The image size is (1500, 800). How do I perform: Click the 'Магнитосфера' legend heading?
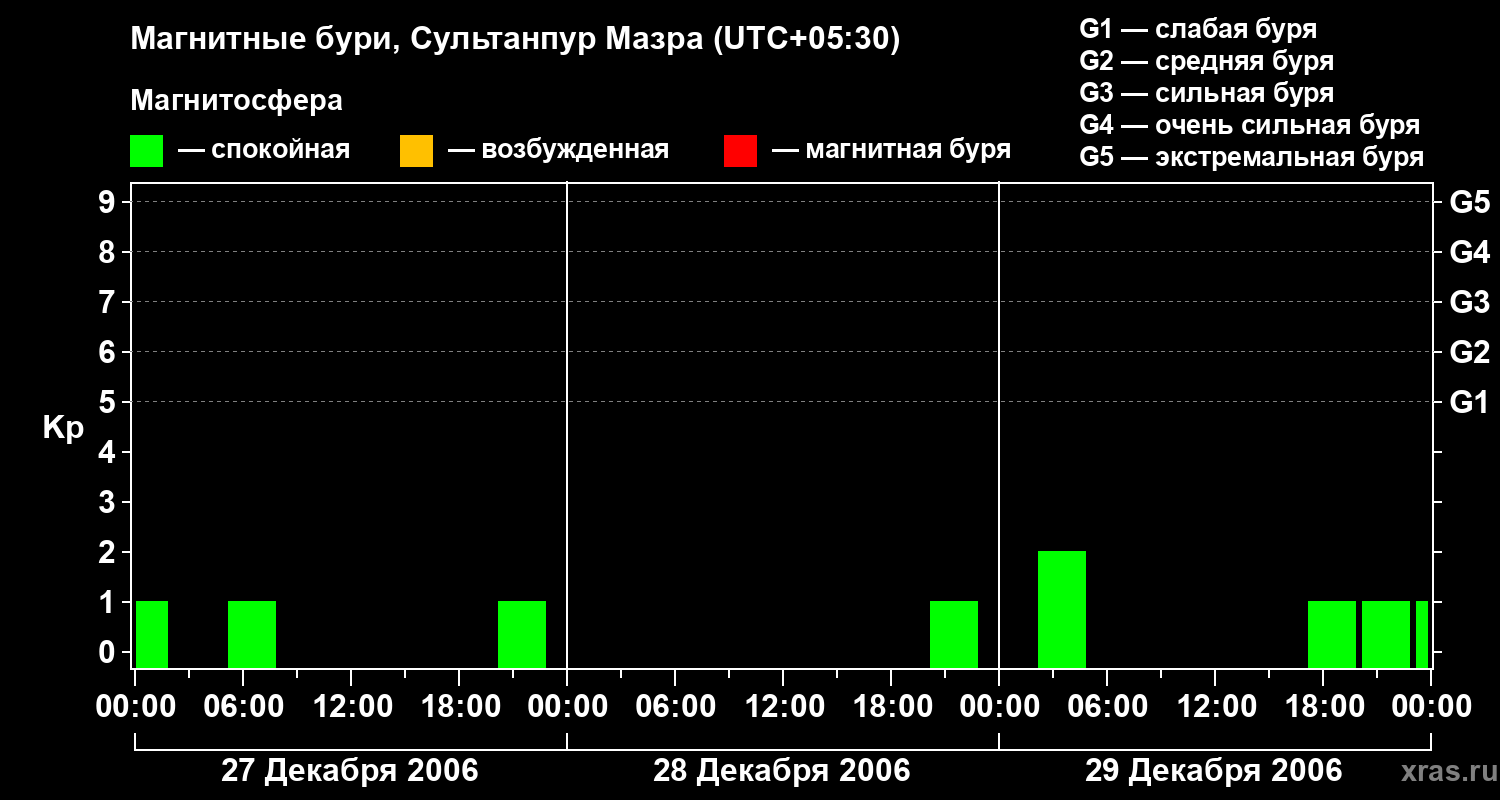236,100
